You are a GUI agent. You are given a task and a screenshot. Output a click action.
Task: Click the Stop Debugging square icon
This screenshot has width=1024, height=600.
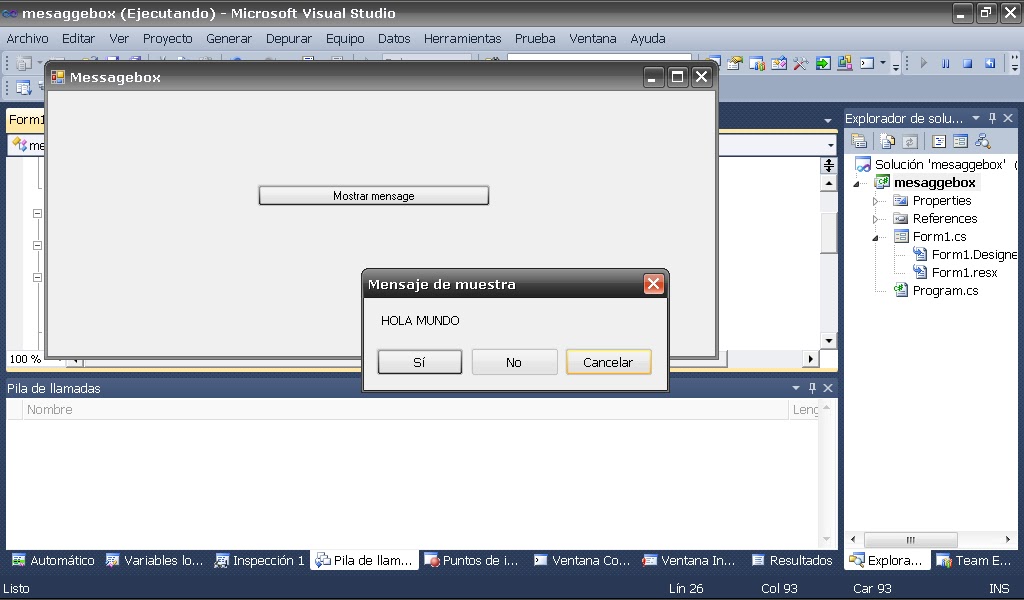966,63
